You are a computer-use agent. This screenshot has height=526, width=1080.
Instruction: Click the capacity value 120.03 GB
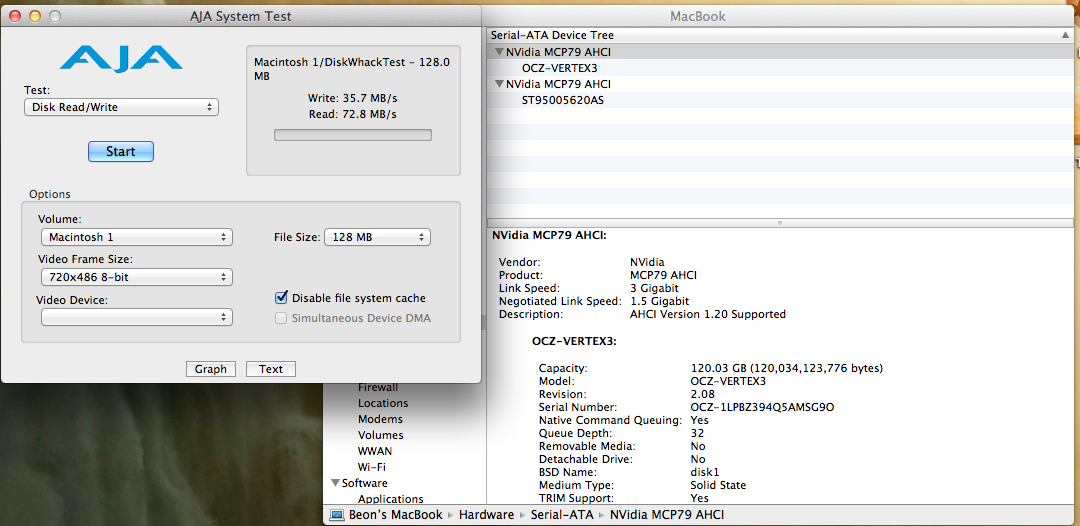787,368
